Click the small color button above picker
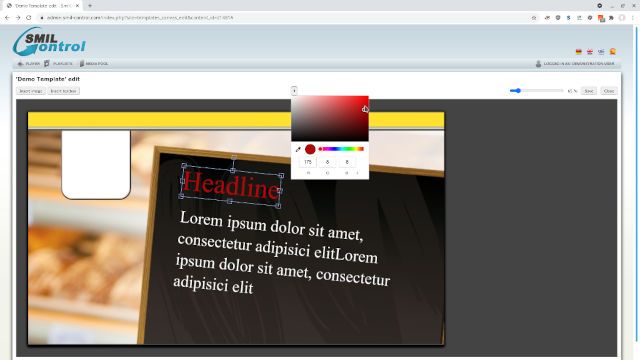 [294, 91]
